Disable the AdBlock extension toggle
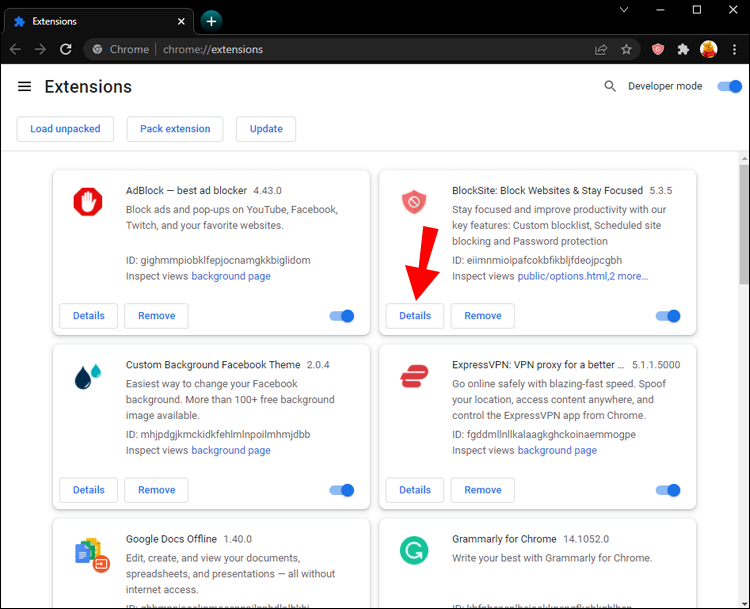 tap(342, 316)
